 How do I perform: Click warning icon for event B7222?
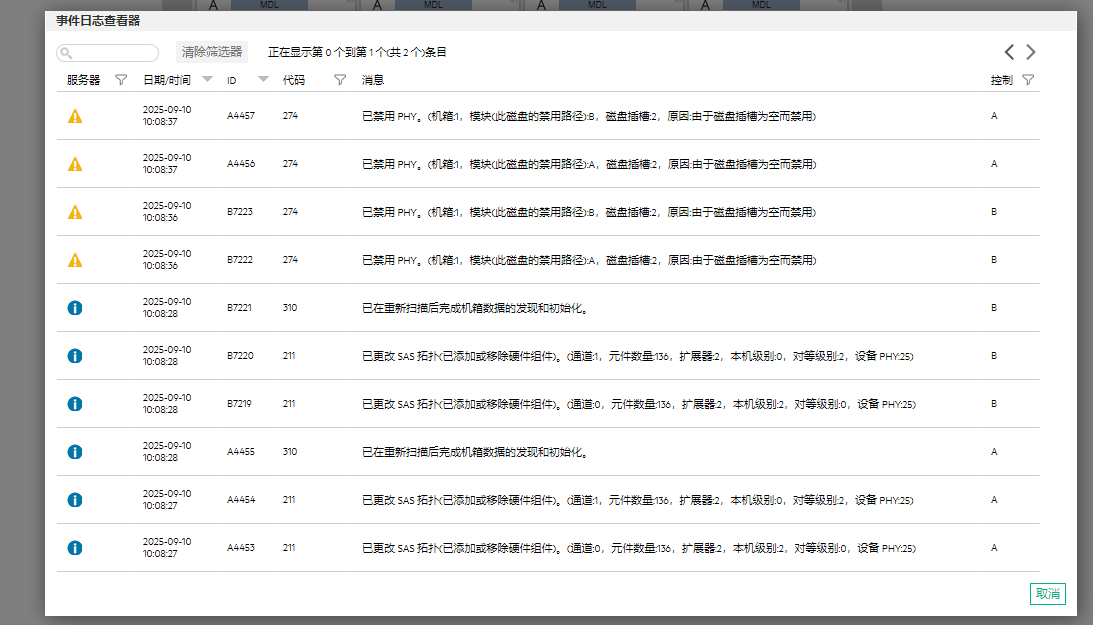pyautogui.click(x=75, y=261)
